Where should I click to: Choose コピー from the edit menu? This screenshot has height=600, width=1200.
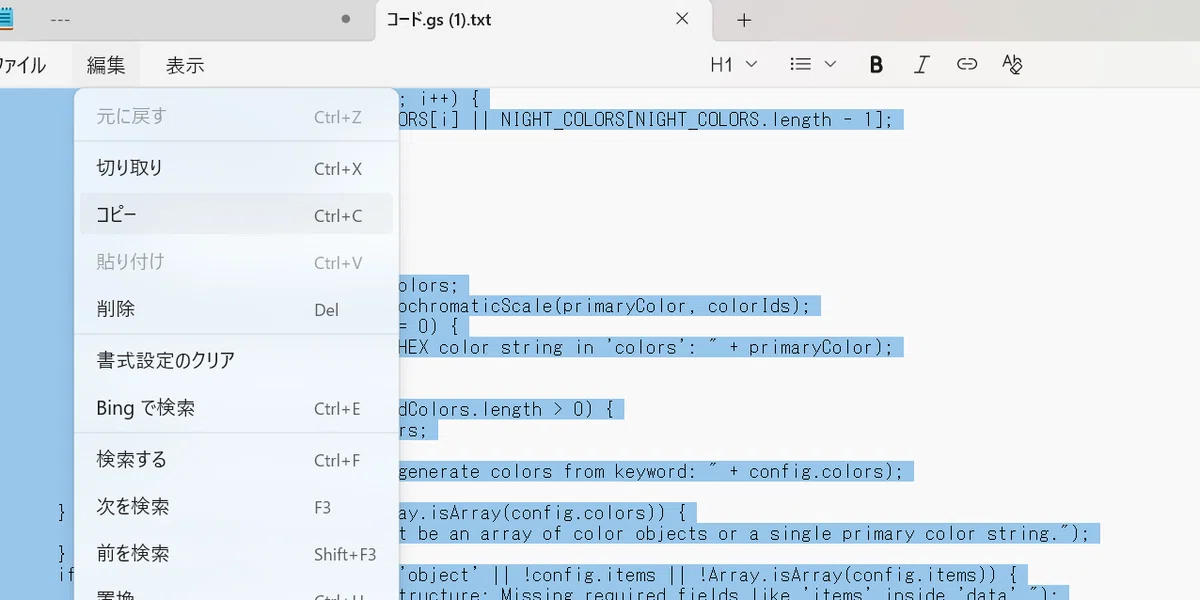pos(236,215)
